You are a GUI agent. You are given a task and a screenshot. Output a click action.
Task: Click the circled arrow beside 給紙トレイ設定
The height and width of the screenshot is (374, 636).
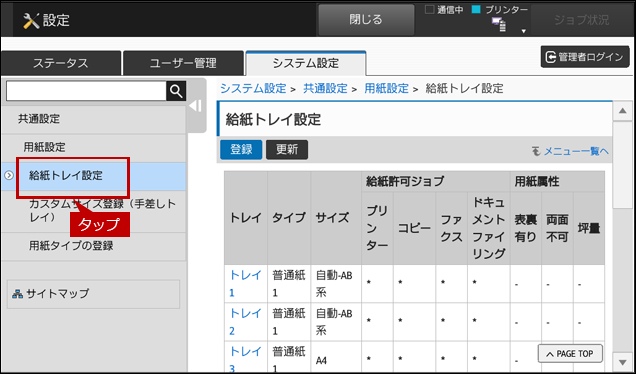point(9,176)
